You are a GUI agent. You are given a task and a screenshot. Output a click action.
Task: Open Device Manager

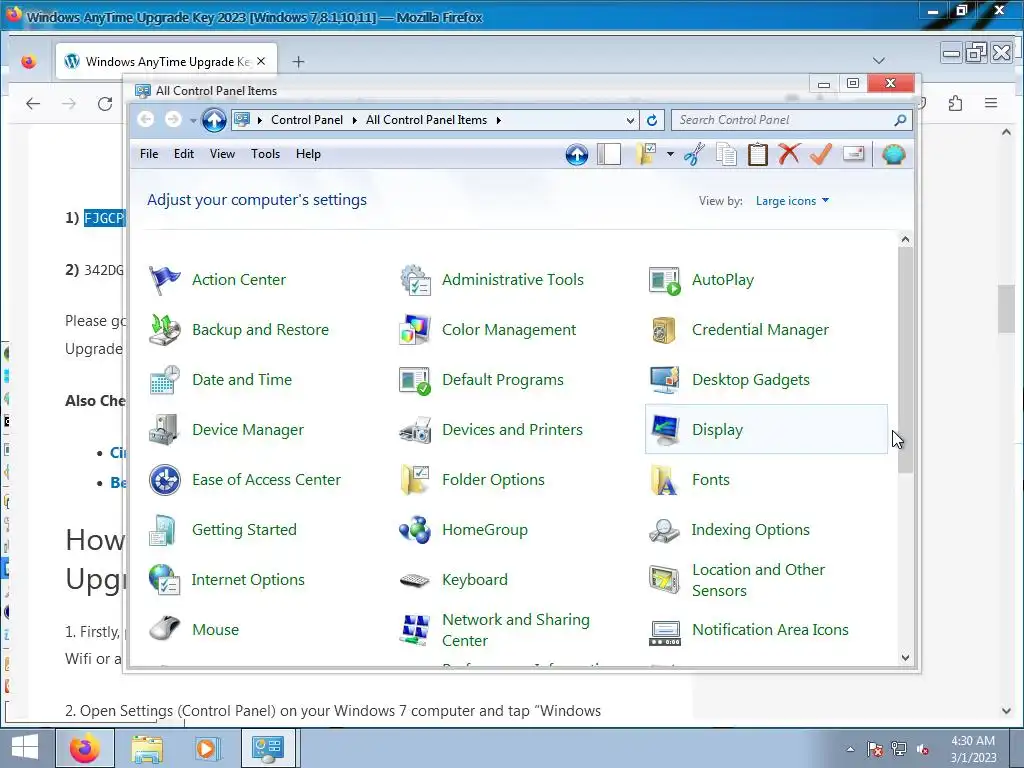coord(227,430)
